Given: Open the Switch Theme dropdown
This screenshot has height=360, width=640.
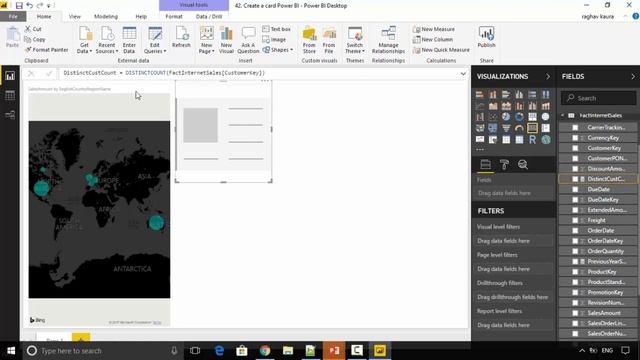Looking at the screenshot, I should point(355,40).
